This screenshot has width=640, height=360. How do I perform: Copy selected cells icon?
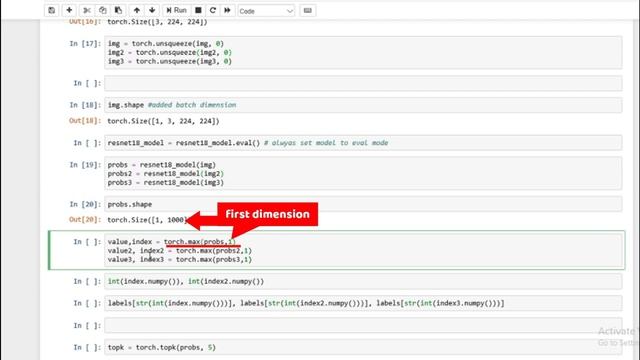pos(102,11)
